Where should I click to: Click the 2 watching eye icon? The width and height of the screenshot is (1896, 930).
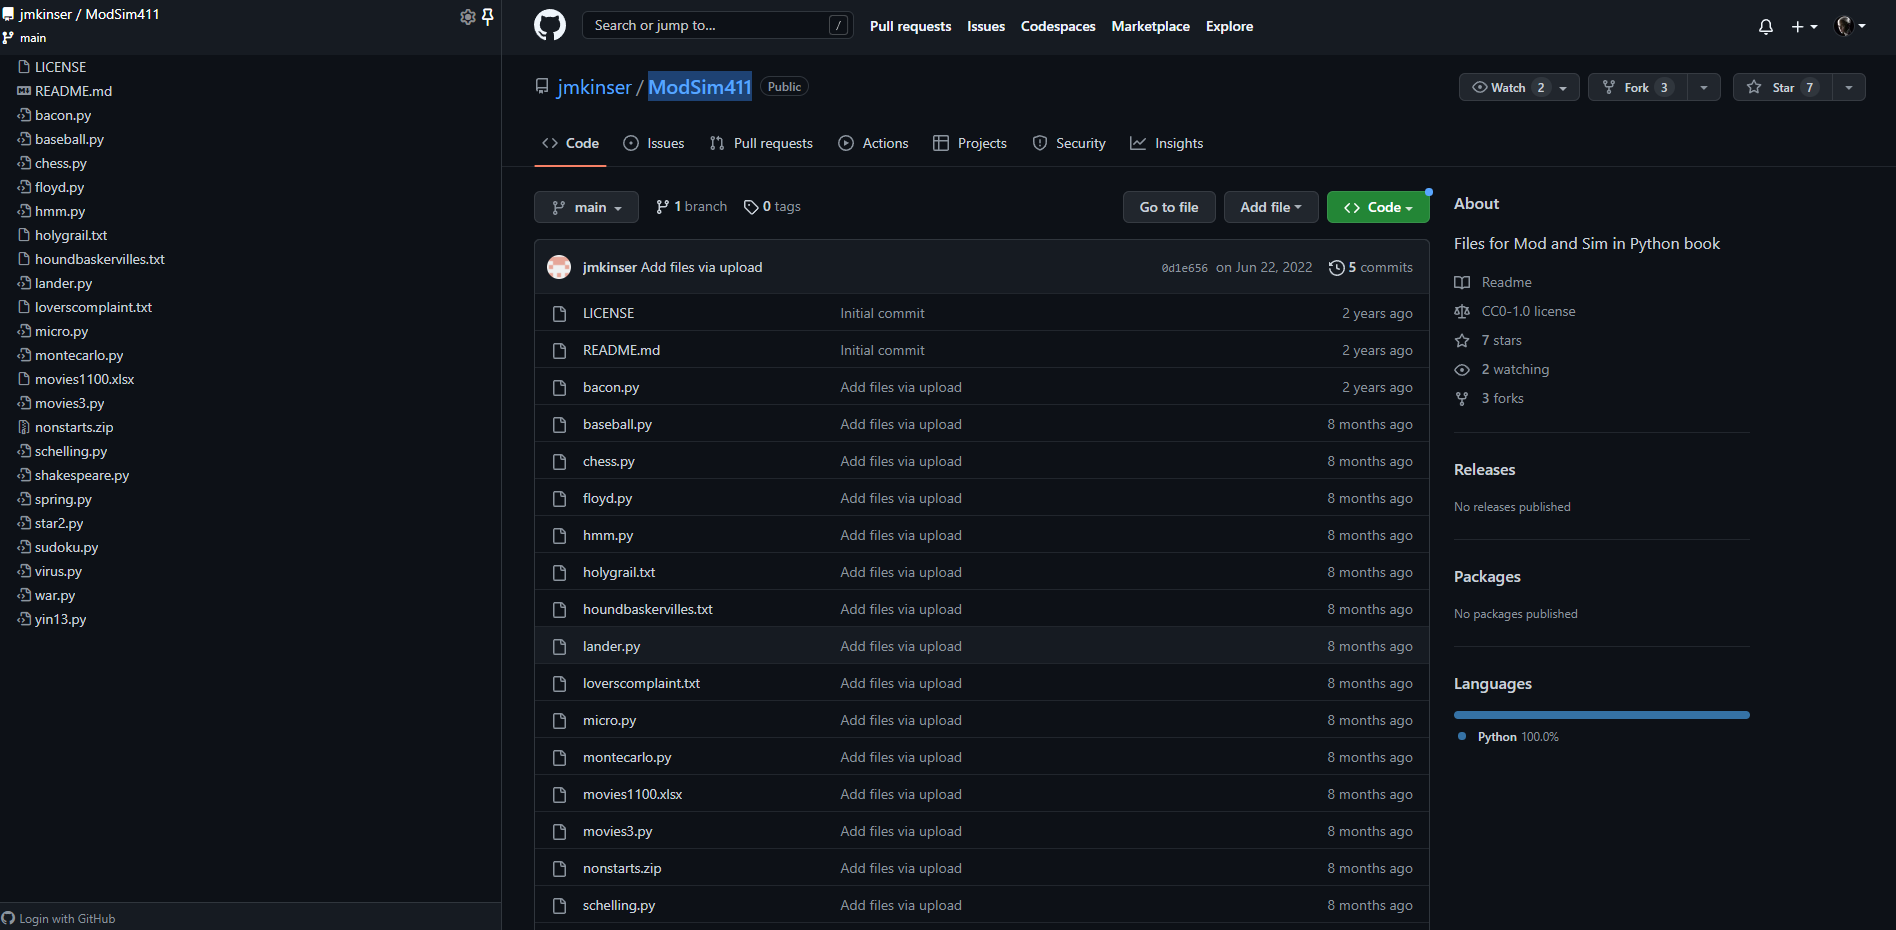coord(1462,369)
